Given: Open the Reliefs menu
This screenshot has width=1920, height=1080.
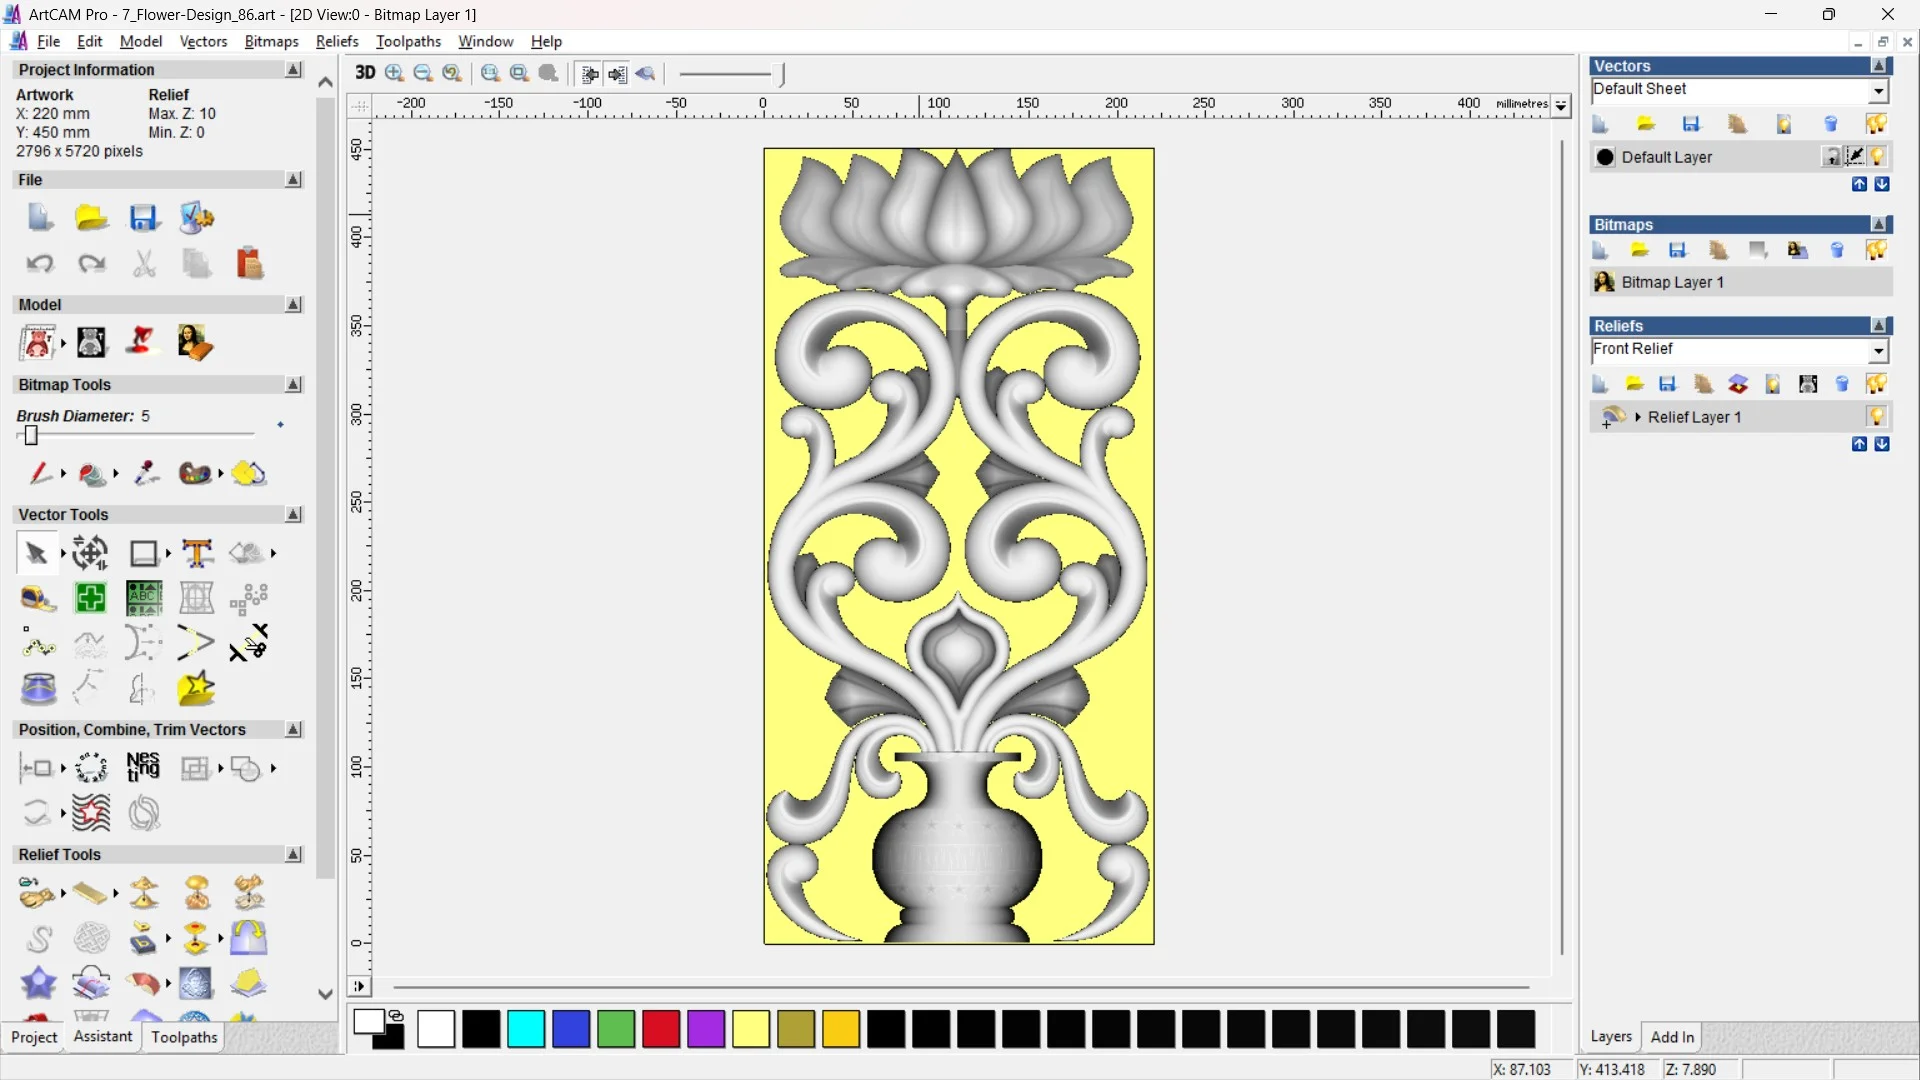Looking at the screenshot, I should point(337,41).
